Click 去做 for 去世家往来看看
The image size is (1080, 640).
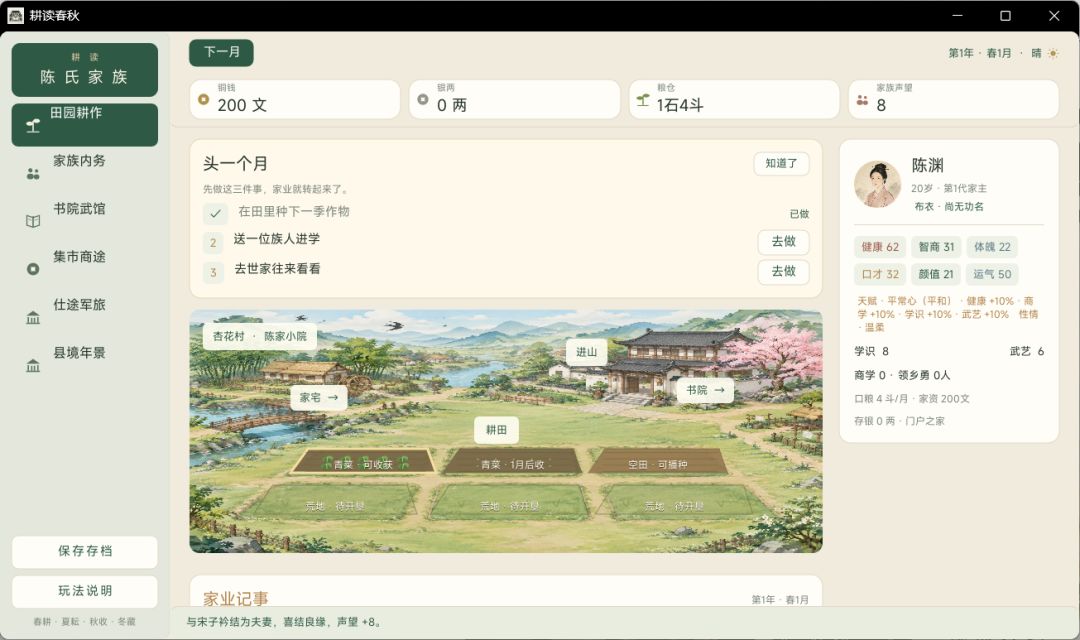[x=783, y=271]
